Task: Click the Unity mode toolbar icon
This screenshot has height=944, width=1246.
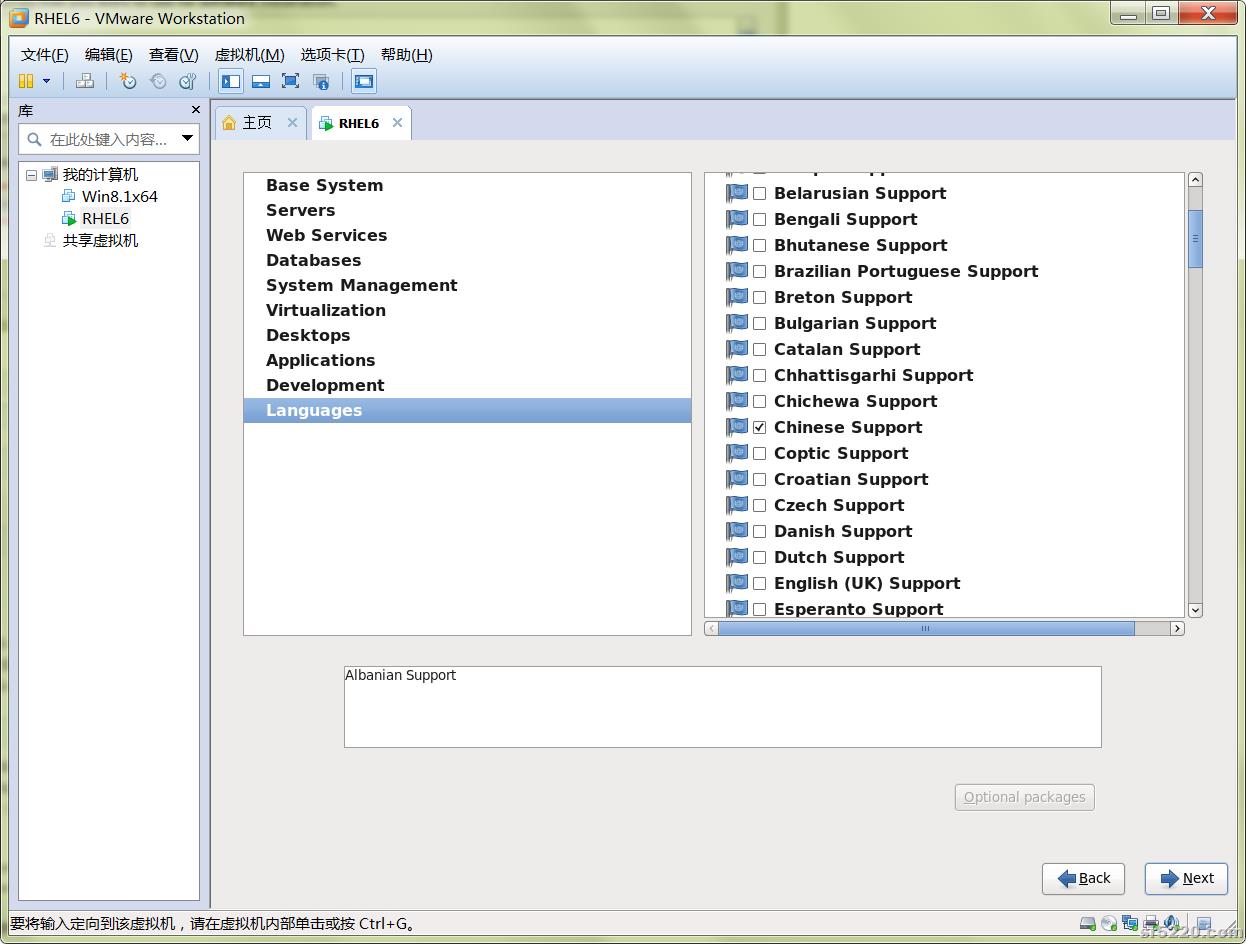Action: pos(321,81)
